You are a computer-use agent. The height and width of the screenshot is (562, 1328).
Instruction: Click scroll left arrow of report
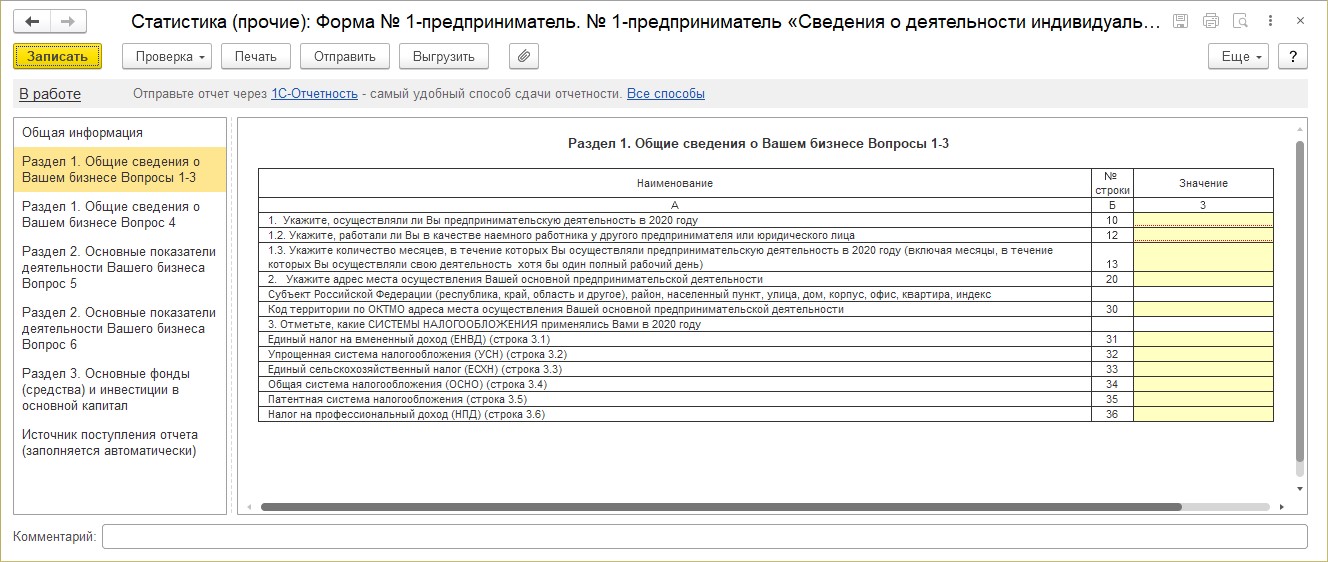(x=248, y=507)
